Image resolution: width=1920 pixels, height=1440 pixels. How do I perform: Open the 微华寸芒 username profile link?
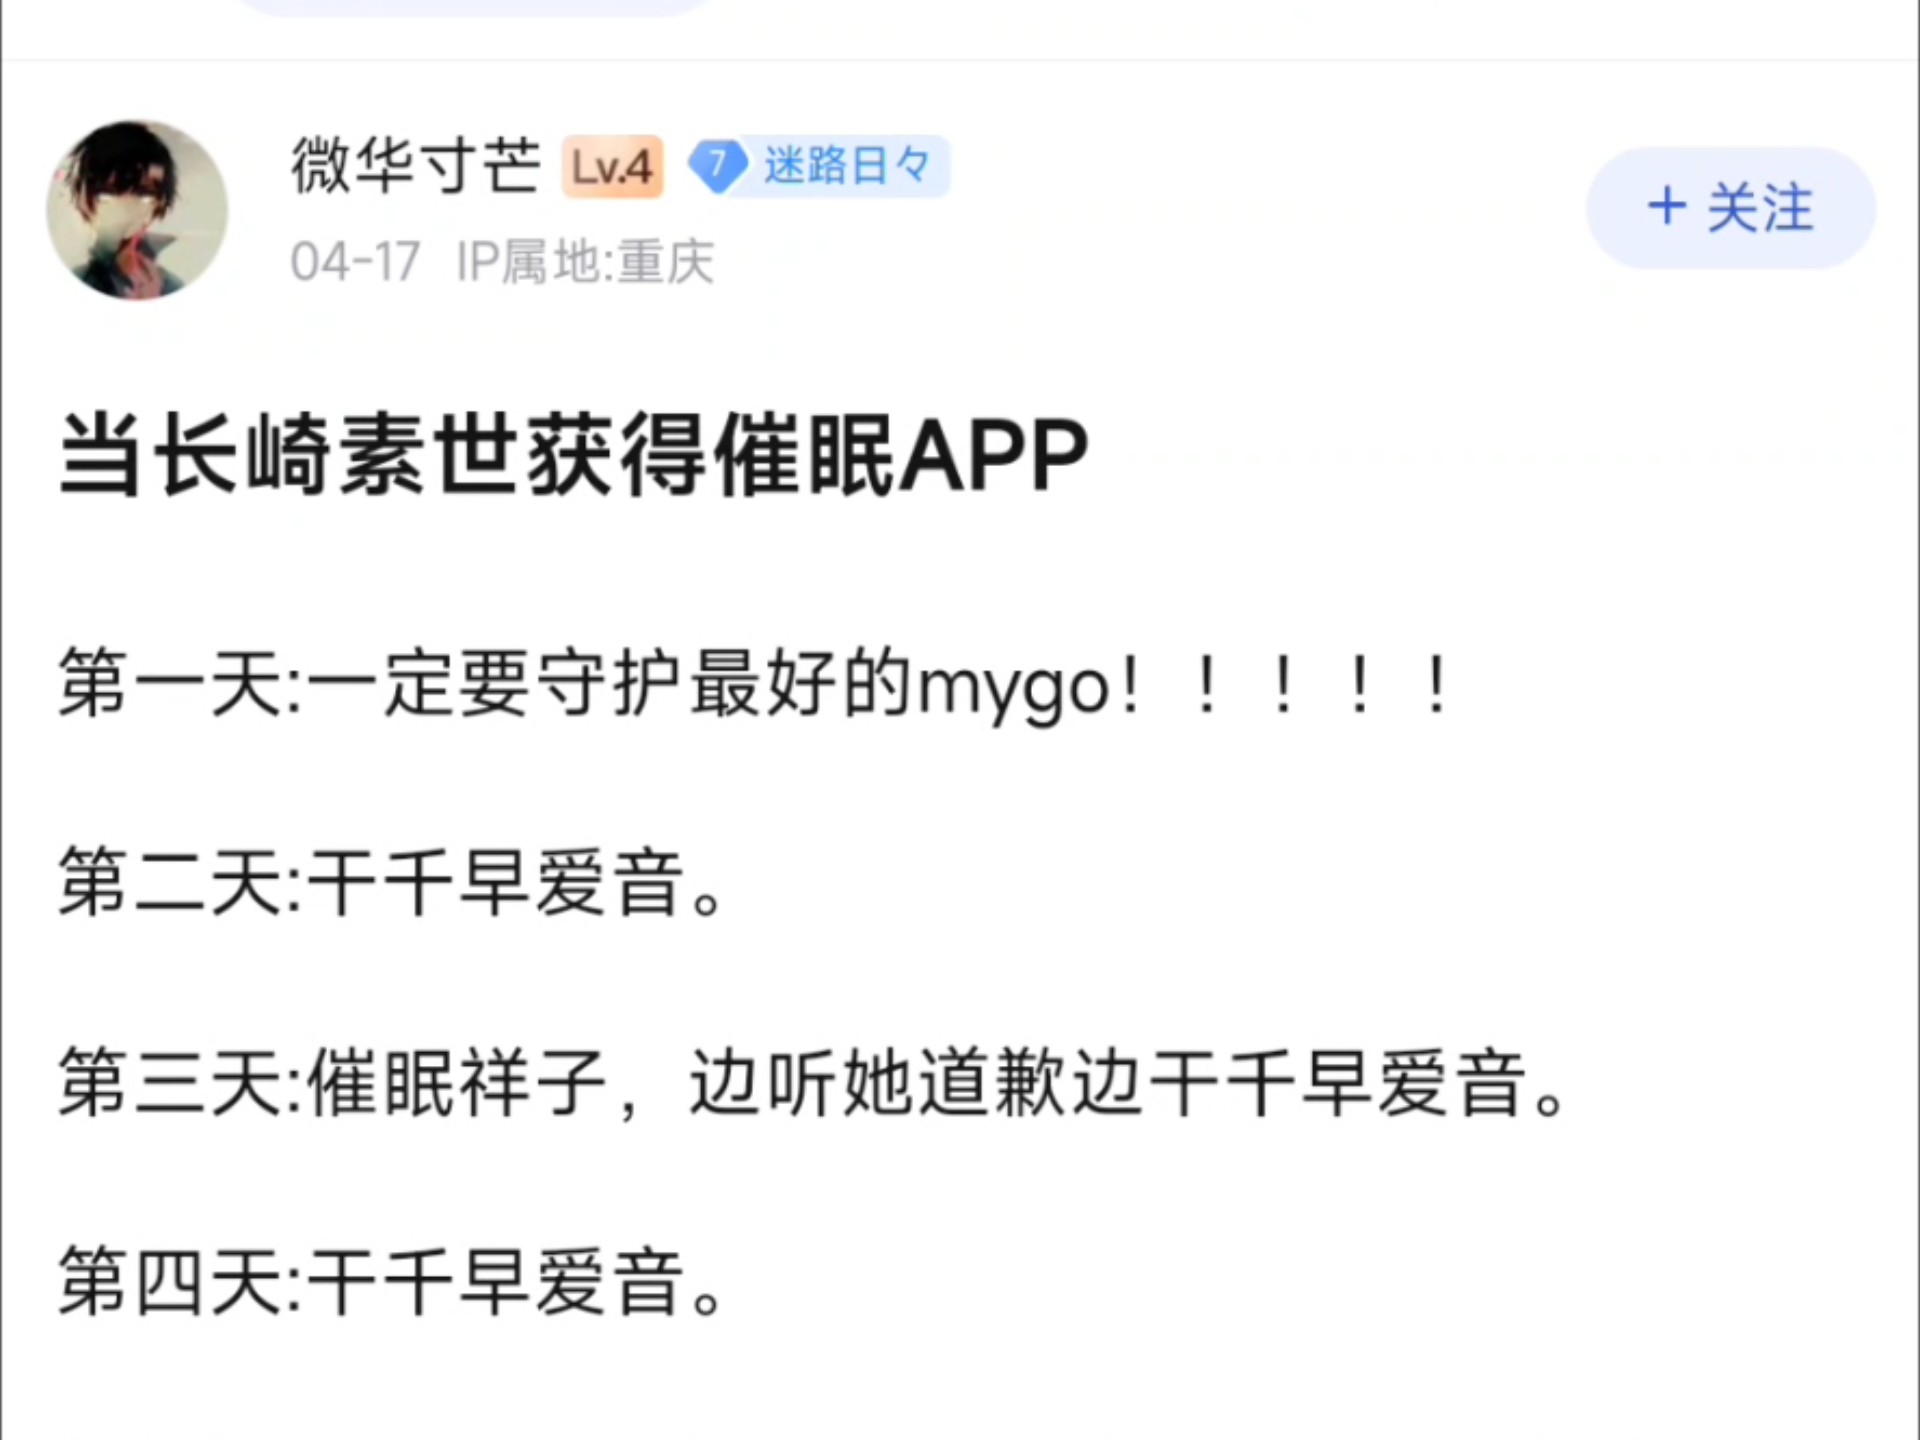tap(415, 166)
